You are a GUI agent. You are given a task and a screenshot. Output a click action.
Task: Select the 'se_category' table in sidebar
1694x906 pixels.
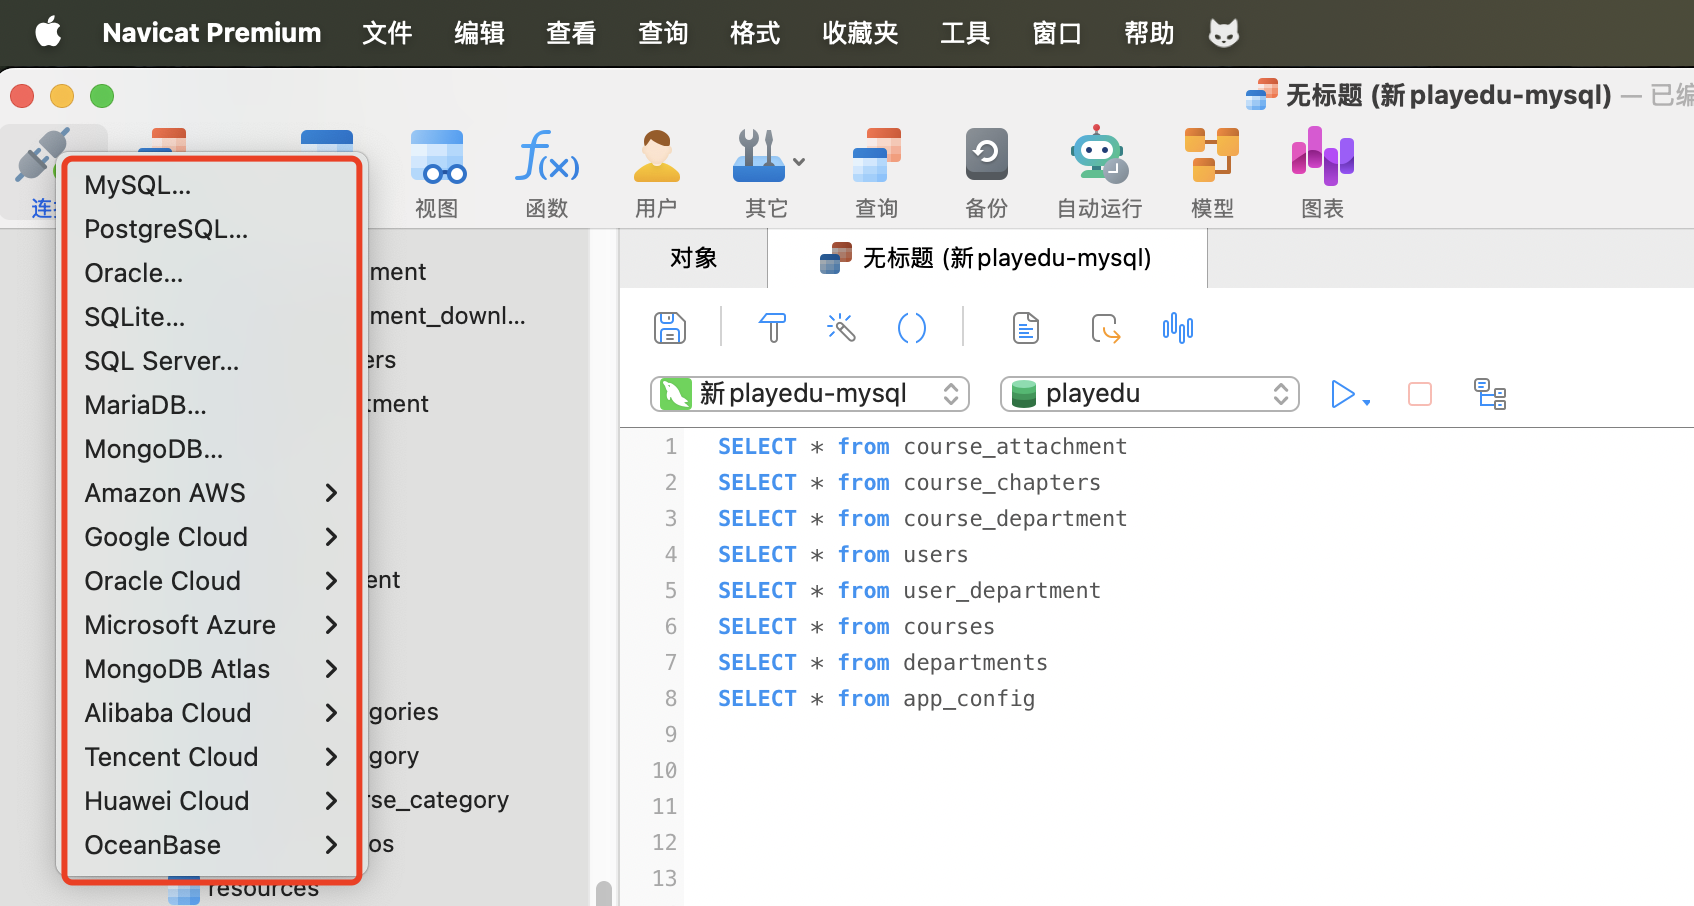pyautogui.click(x=438, y=800)
